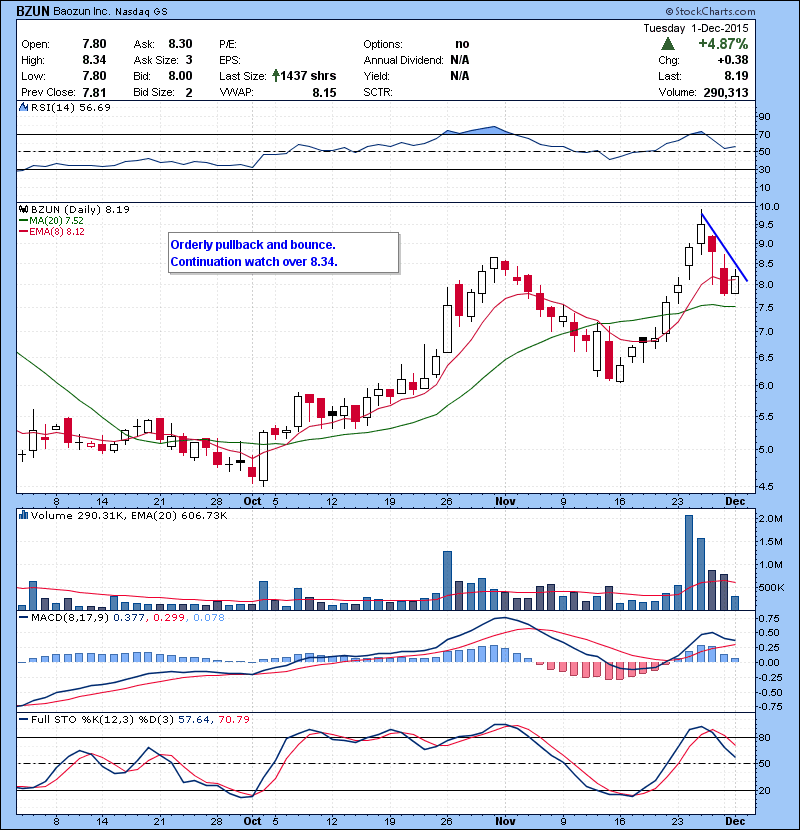This screenshot has height=830, width=800.
Task: Click the Chg value +0.38
Action: tap(733, 60)
